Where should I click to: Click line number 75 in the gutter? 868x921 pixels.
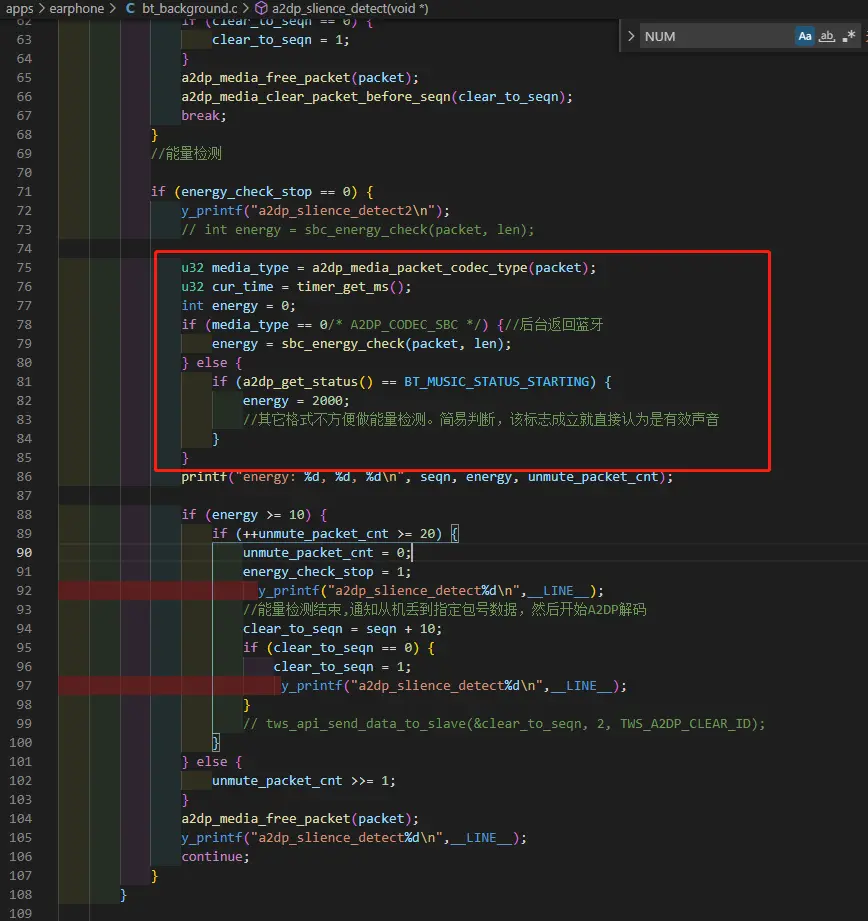(24, 268)
